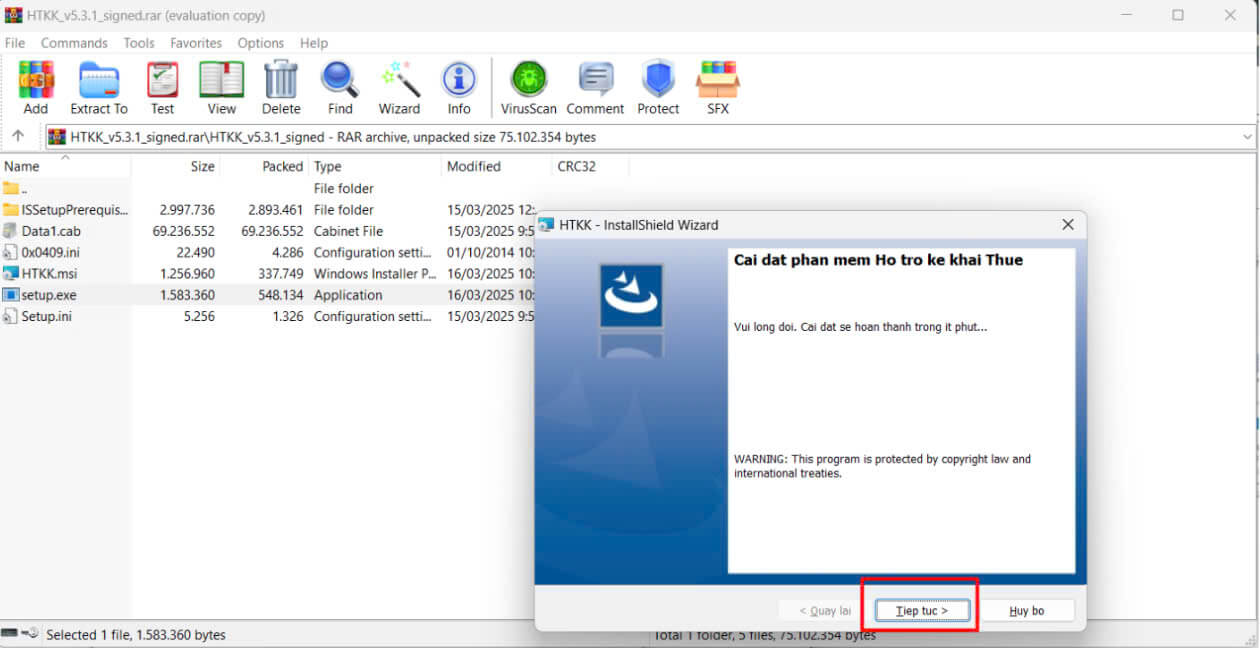This screenshot has width=1260, height=648.
Task: Expand the address bar dropdown arrow
Action: tap(1247, 137)
